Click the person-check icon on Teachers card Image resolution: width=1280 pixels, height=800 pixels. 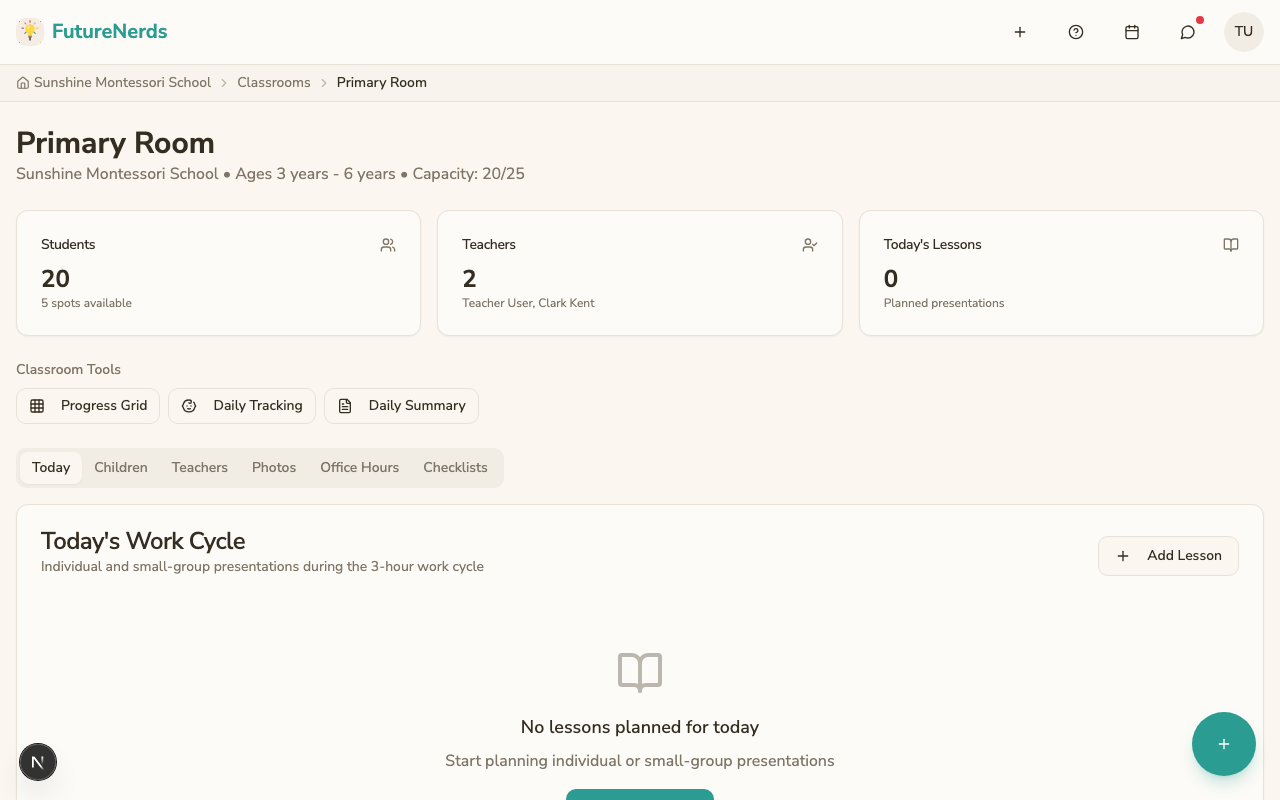[809, 244]
